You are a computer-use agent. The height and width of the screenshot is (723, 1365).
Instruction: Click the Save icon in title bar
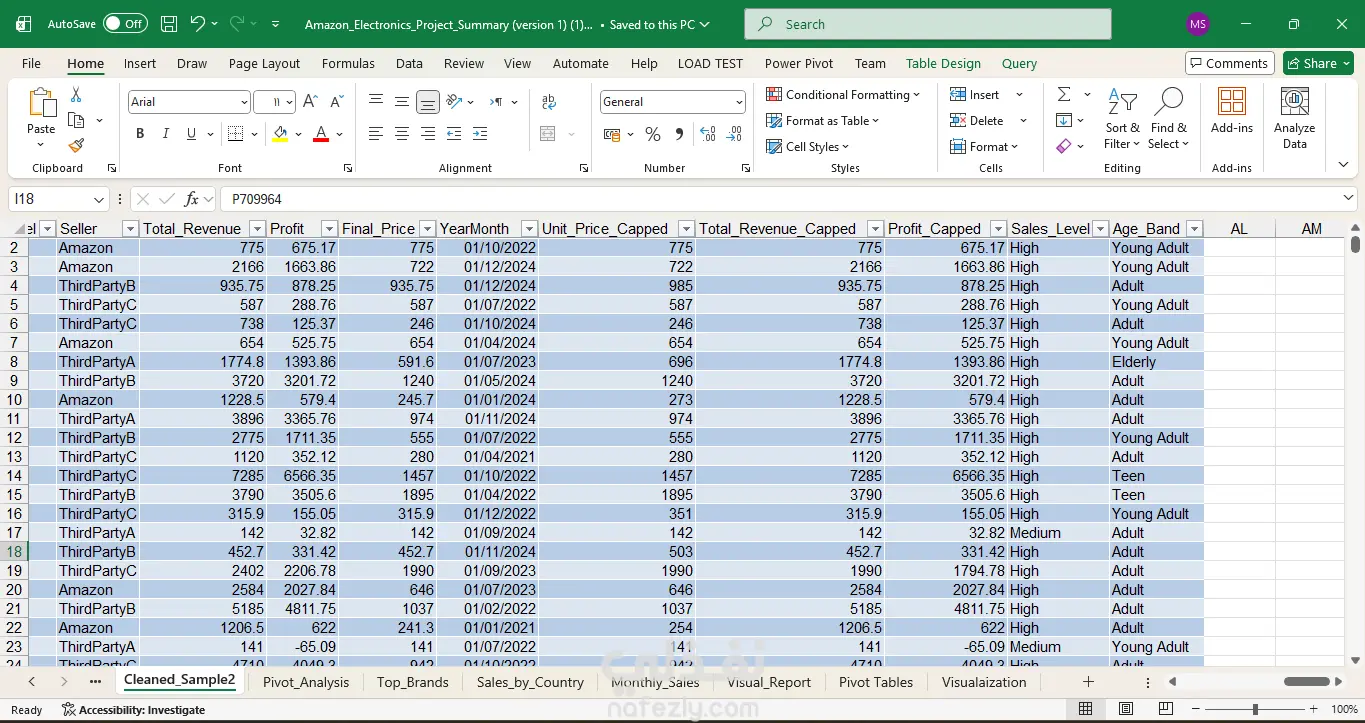[x=169, y=24]
